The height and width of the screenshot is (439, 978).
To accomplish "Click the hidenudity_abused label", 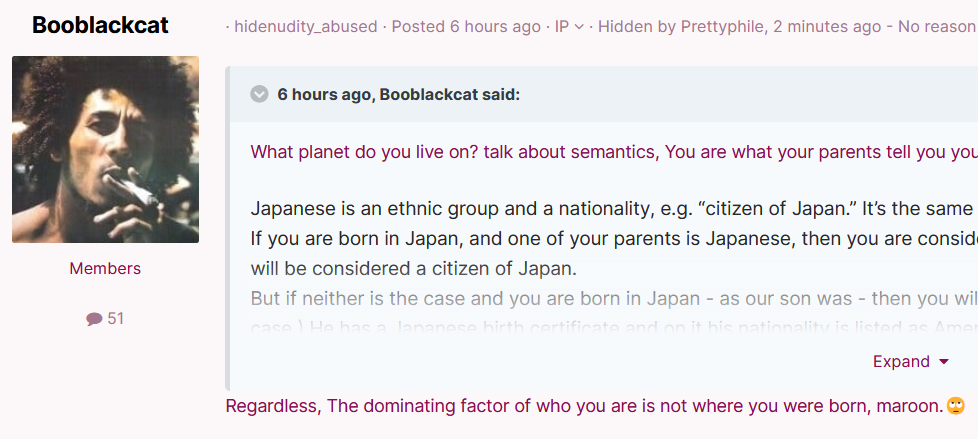I will coord(306,27).
